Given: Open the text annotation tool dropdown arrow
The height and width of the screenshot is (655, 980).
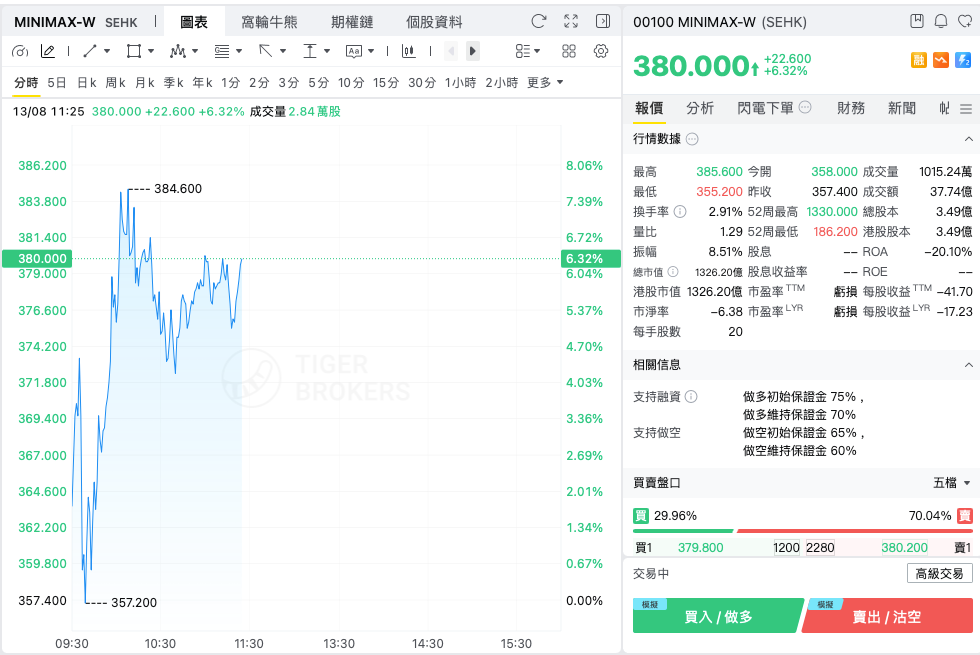Looking at the screenshot, I should [371, 51].
